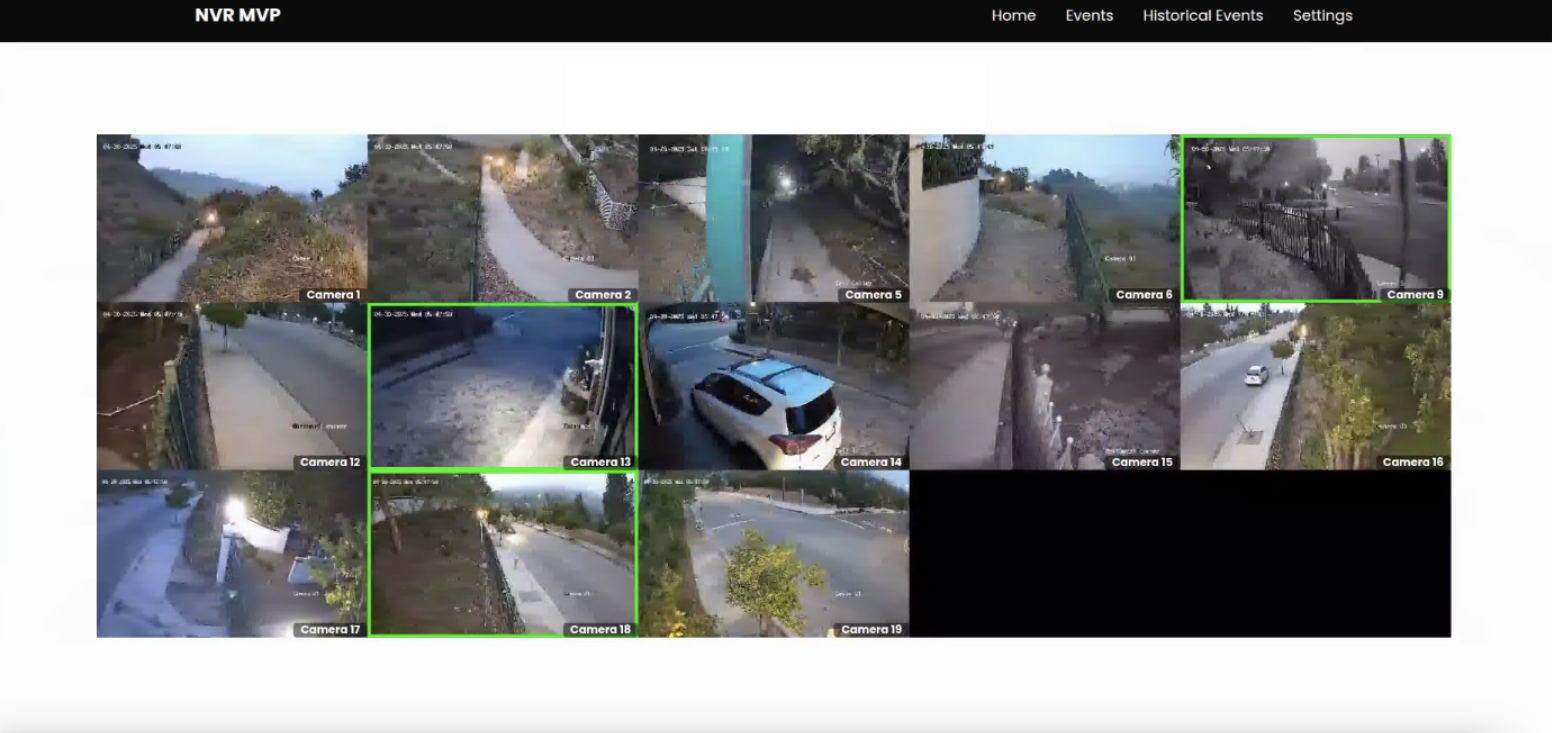Image resolution: width=1552 pixels, height=733 pixels.
Task: Select the Camera 1 video feed
Action: [x=232, y=218]
